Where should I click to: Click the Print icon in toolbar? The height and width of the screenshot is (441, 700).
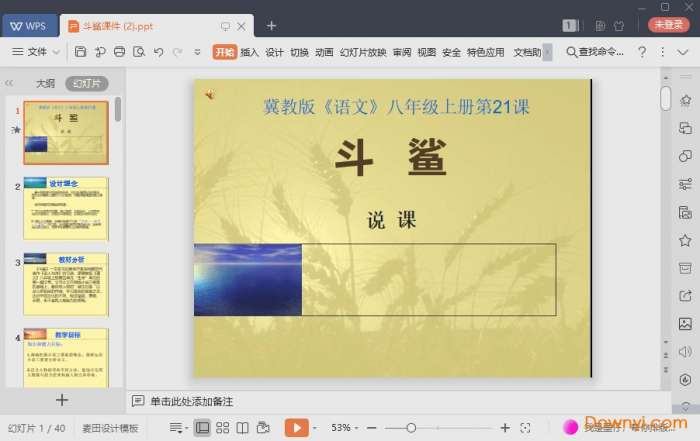(x=119, y=52)
